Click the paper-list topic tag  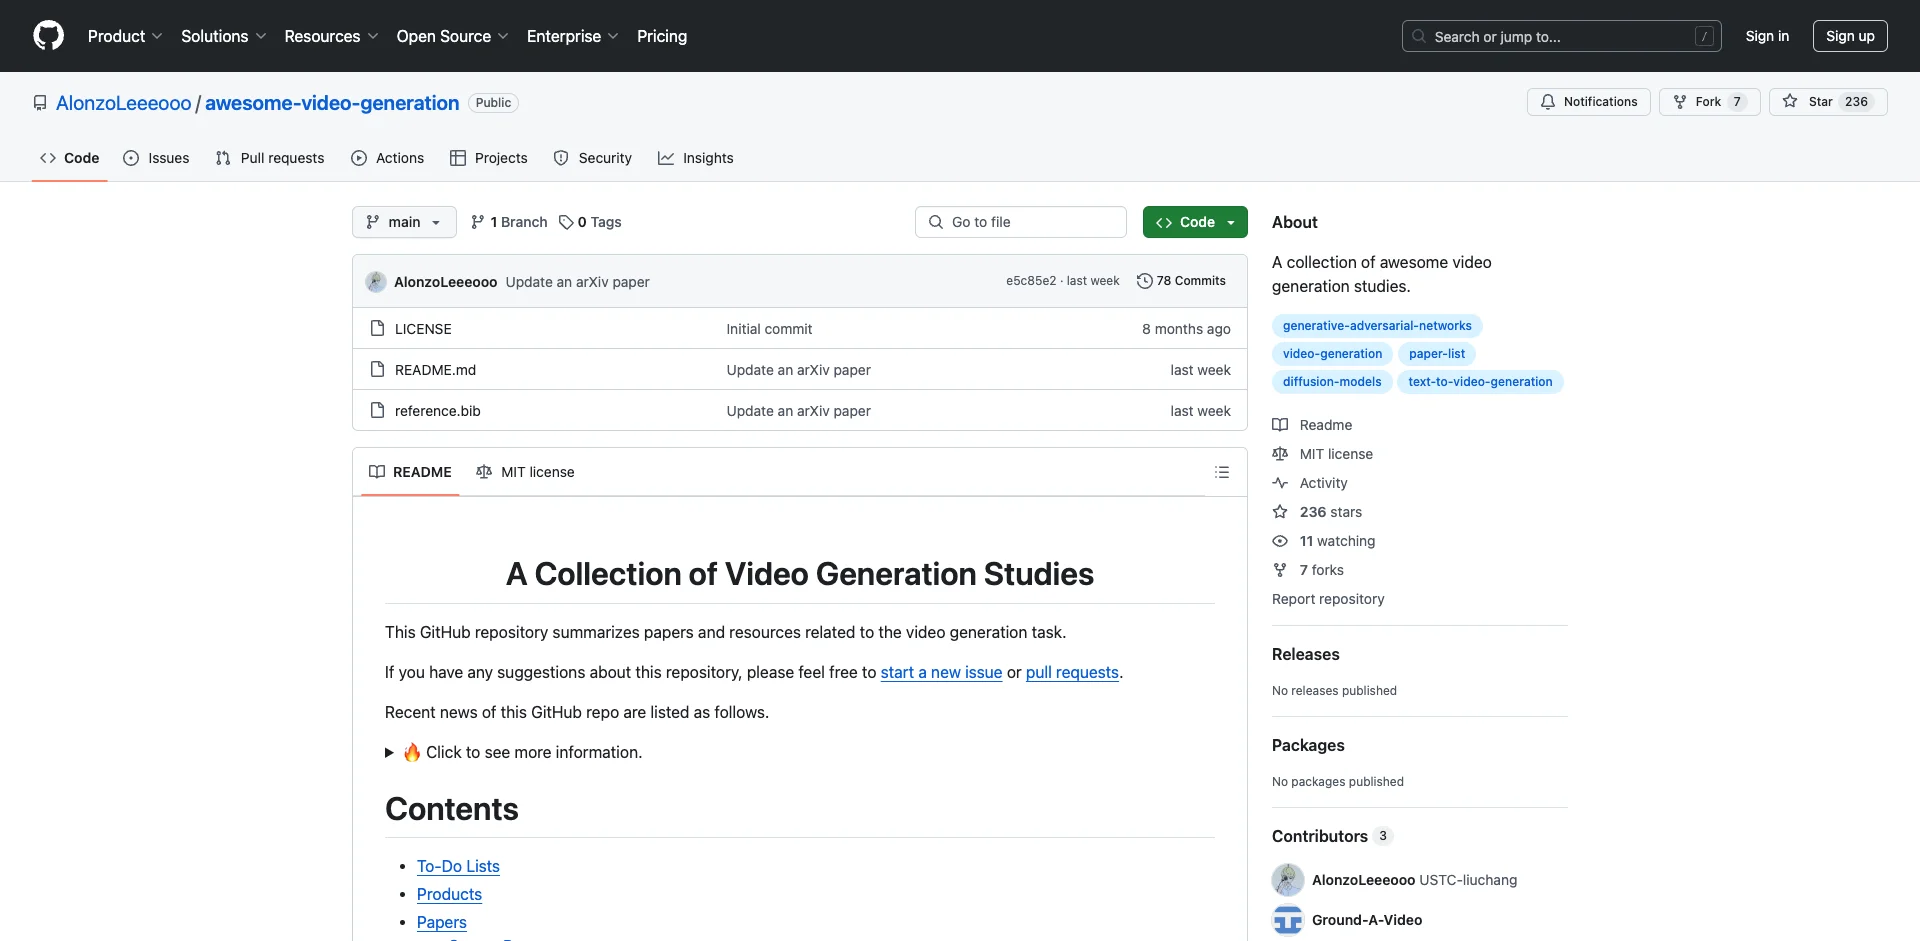(x=1437, y=354)
